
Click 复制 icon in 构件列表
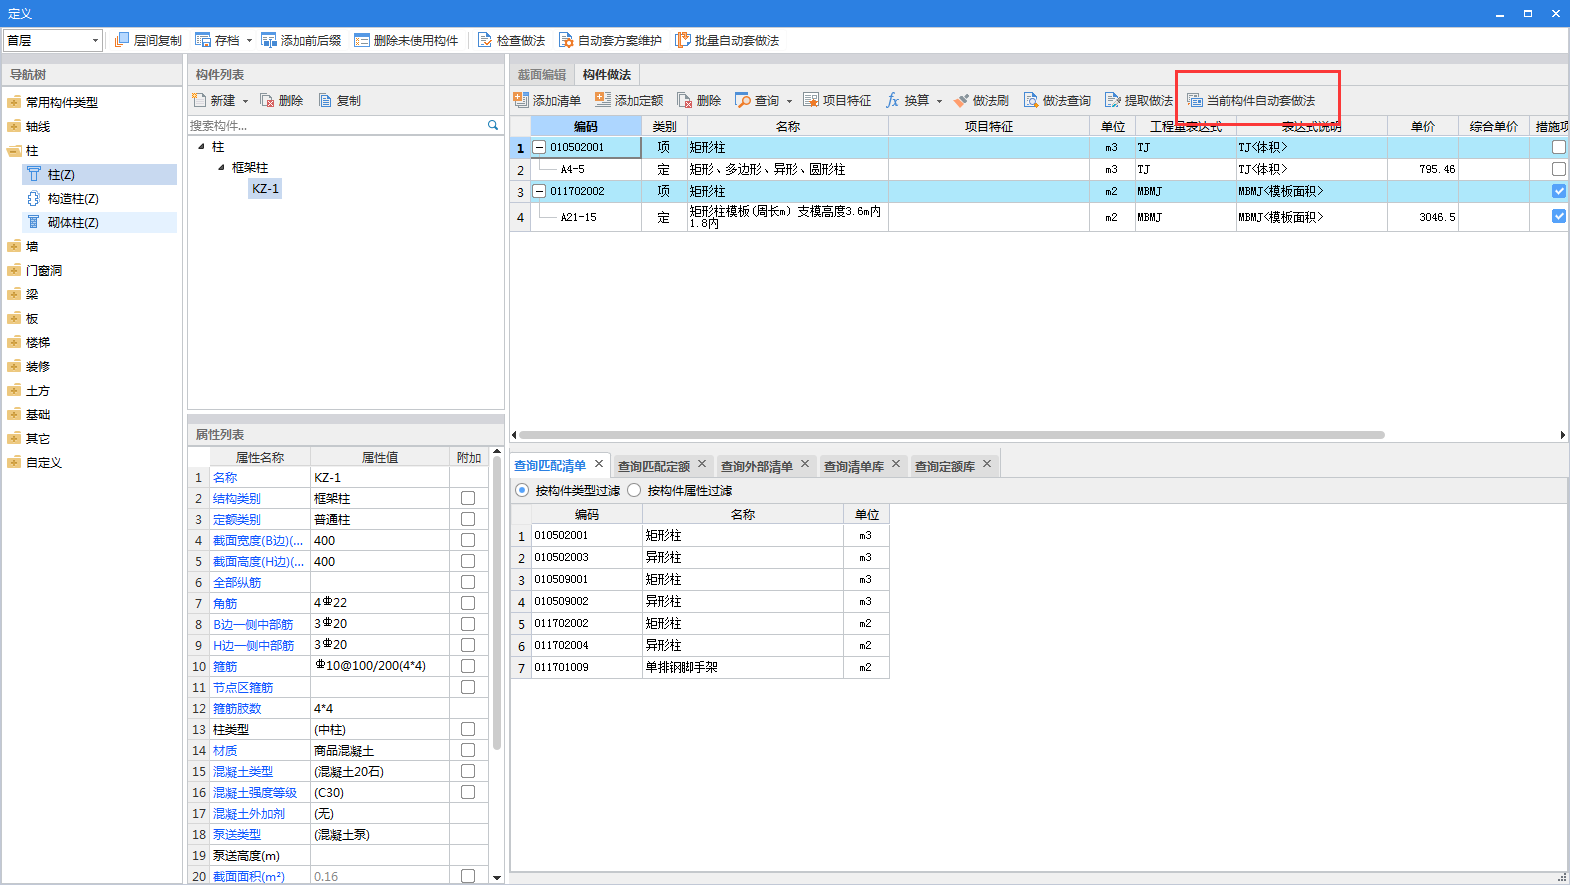(325, 100)
